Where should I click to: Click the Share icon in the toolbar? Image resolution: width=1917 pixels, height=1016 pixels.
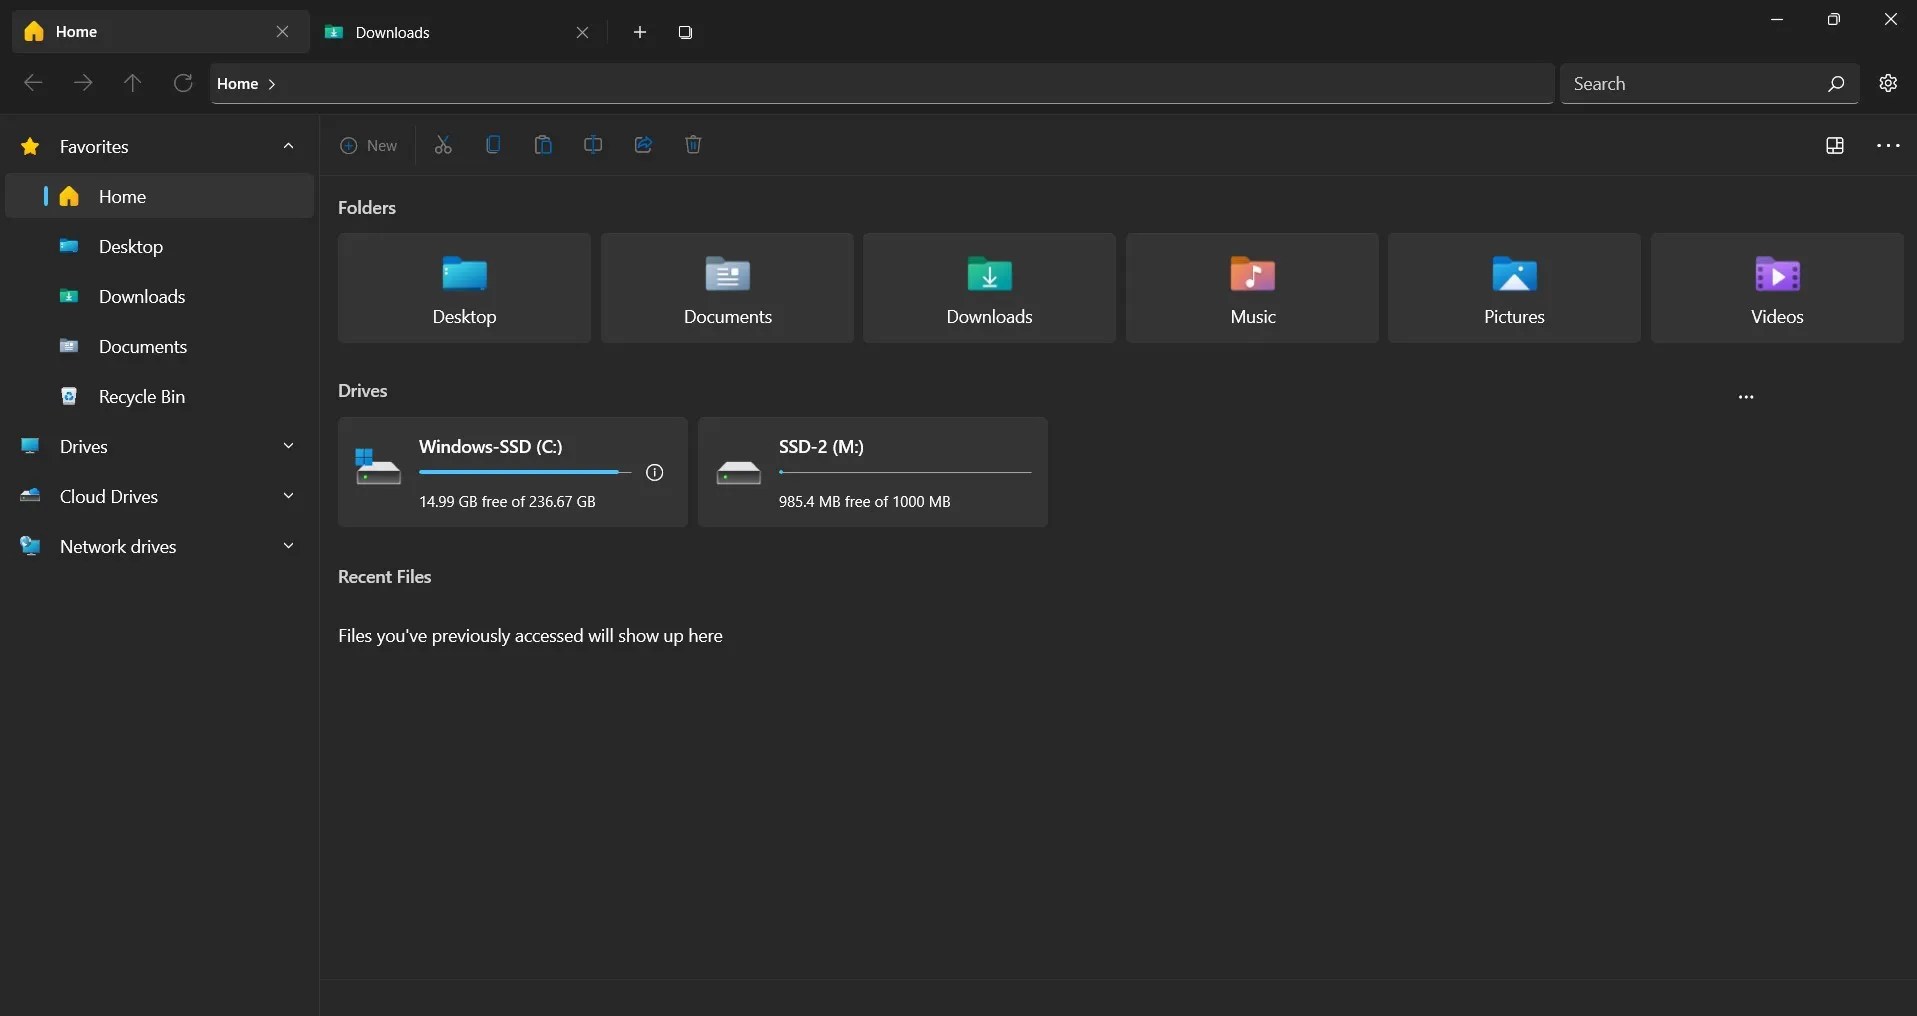[643, 145]
